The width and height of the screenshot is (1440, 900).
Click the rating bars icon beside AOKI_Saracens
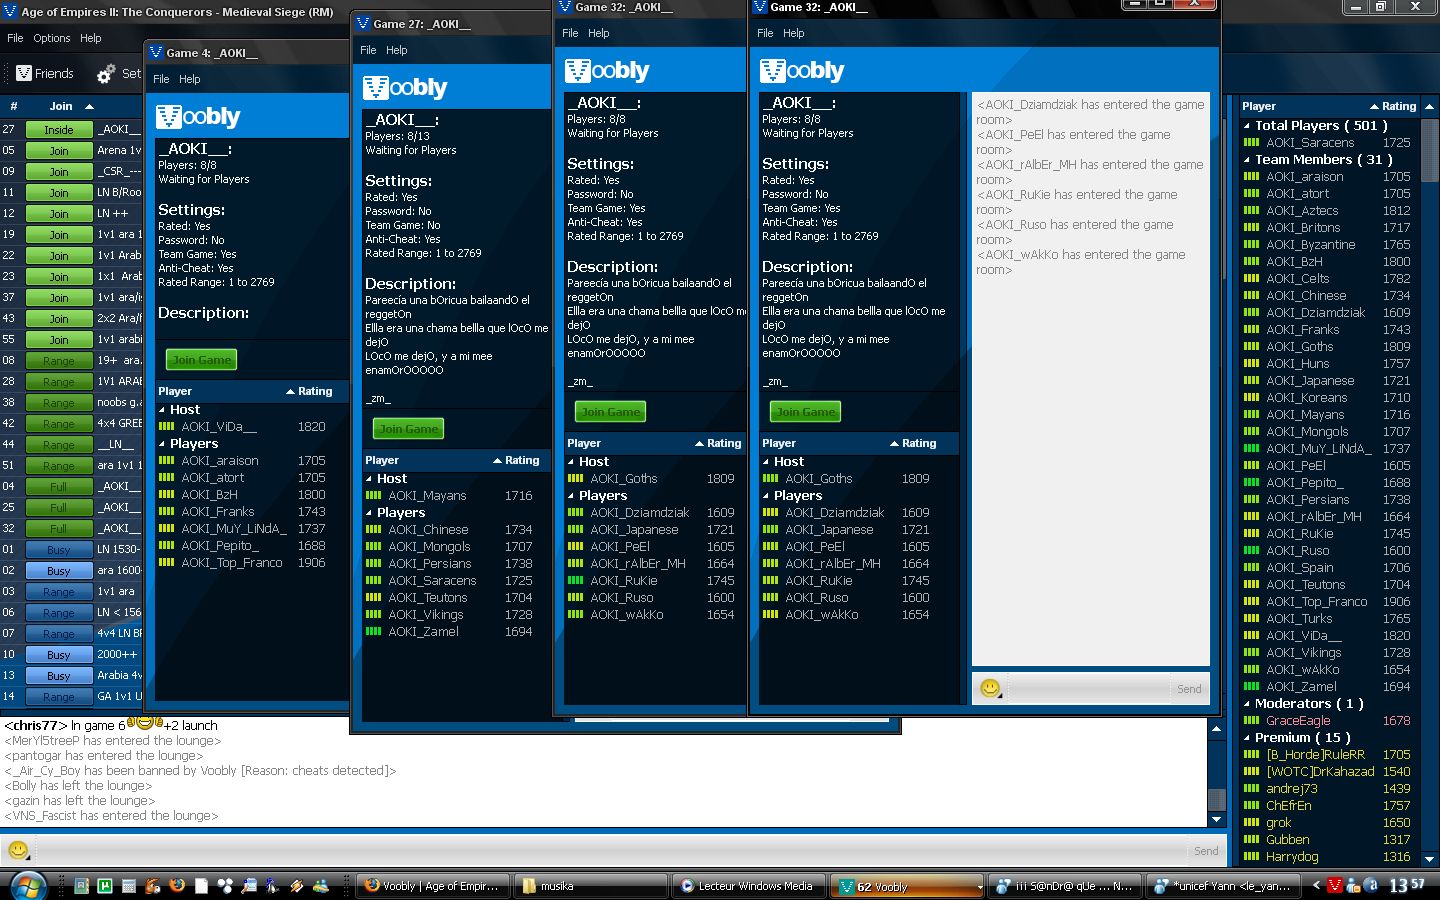click(1251, 143)
